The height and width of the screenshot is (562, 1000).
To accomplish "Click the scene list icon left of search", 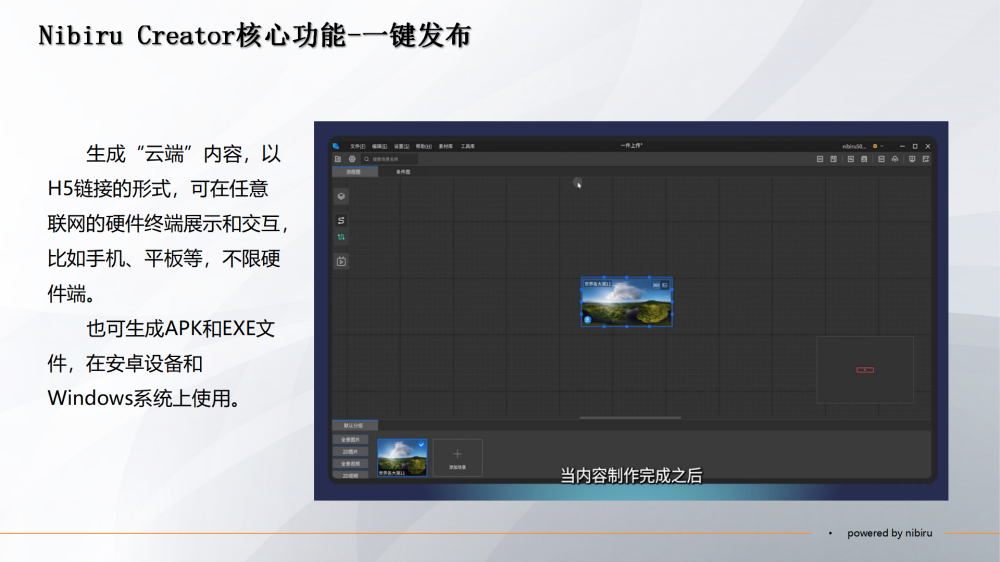I will tap(338, 159).
